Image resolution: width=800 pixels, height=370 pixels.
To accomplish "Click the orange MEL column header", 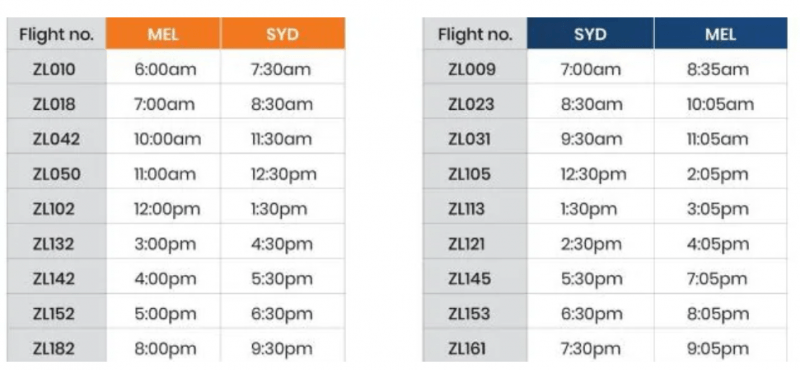I will pos(163,34).
